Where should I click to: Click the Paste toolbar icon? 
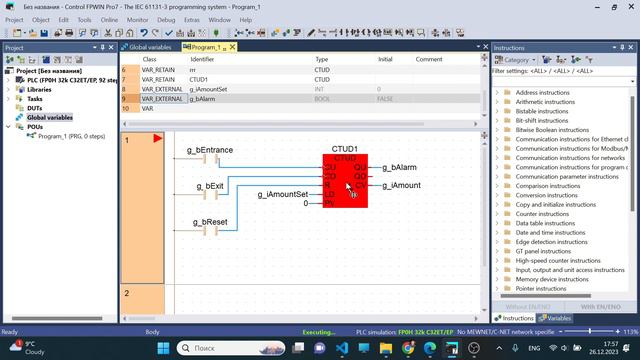pyautogui.click(x=129, y=33)
